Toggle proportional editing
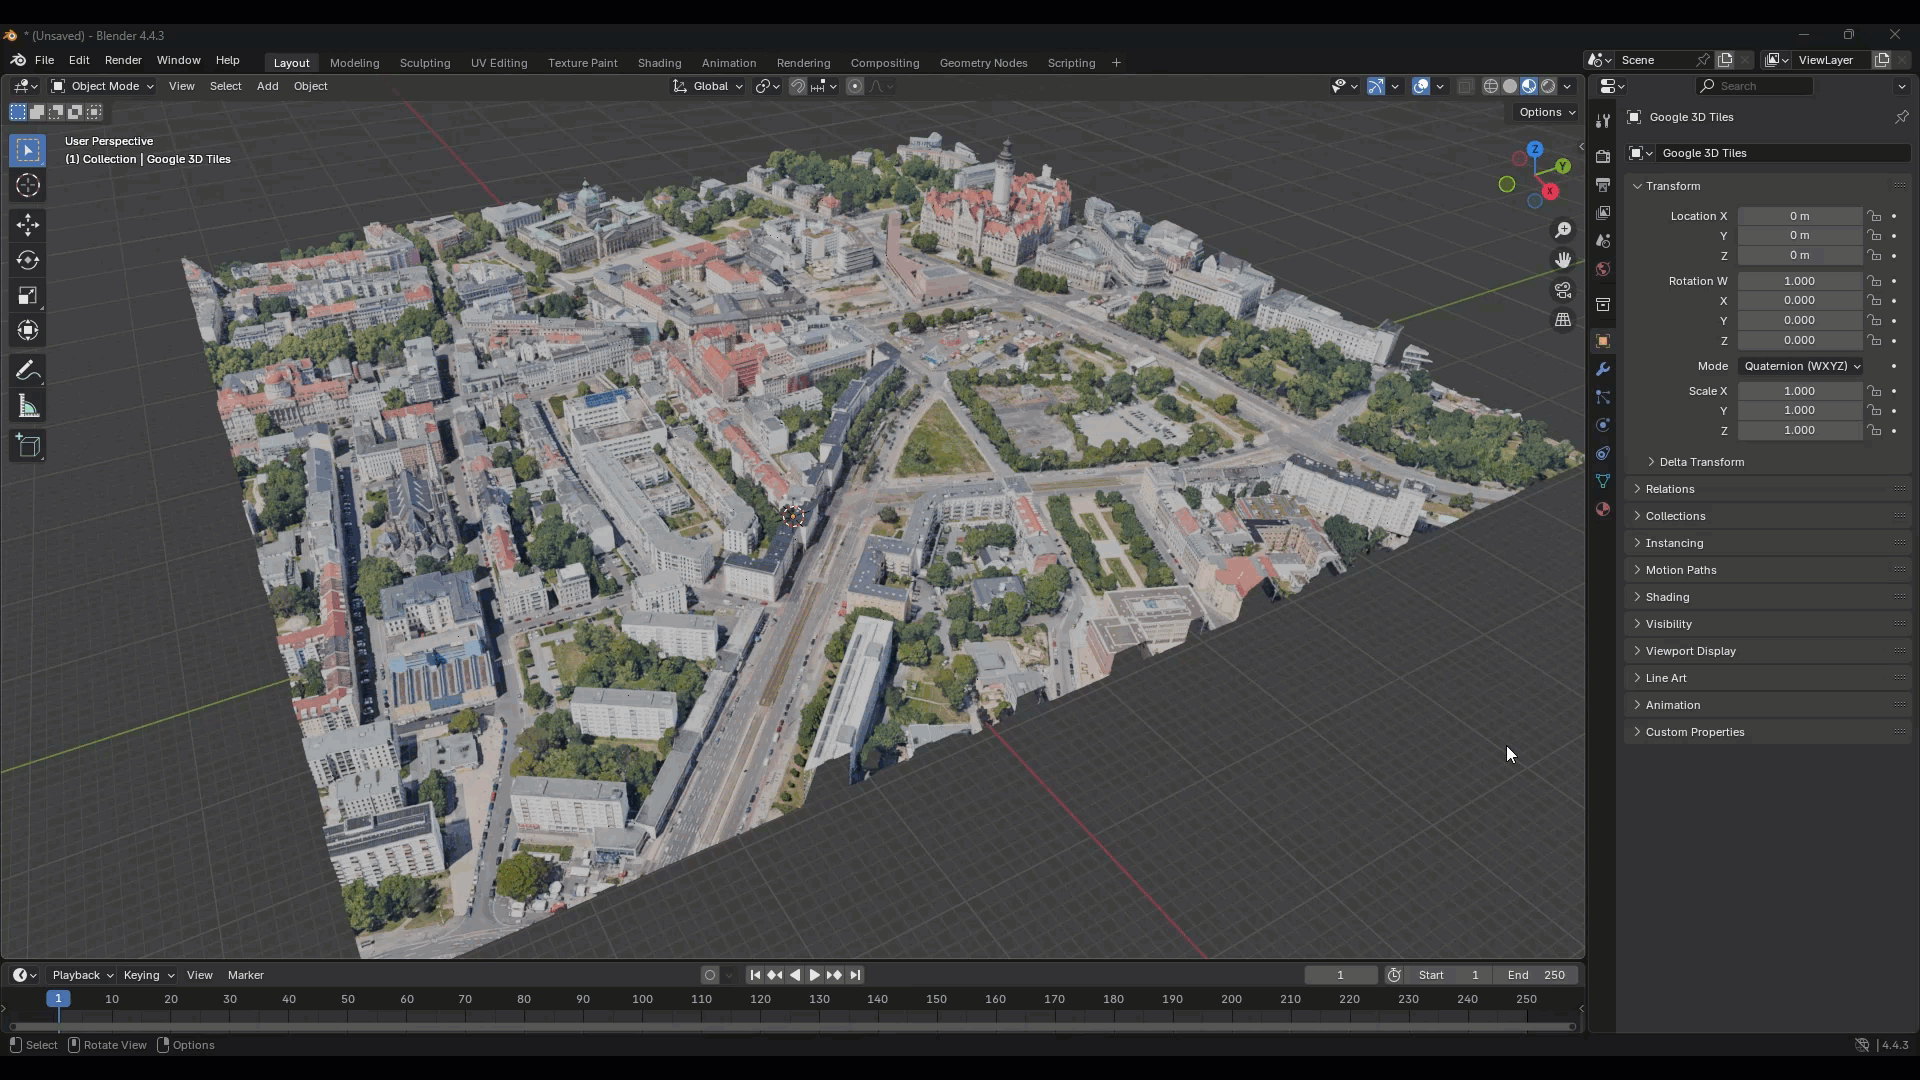Screen dimensions: 1920x1080 pyautogui.click(x=855, y=86)
